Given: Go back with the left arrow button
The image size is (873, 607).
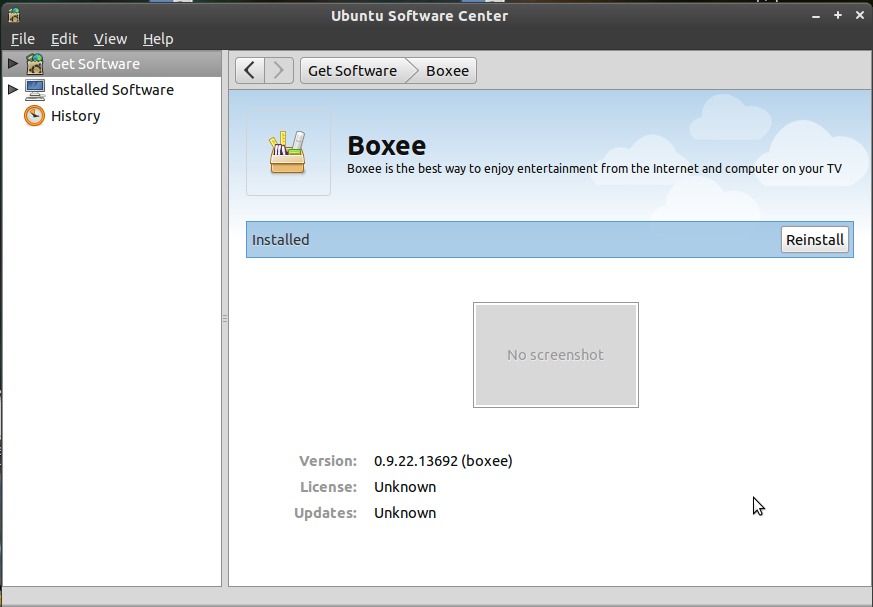Looking at the screenshot, I should (x=249, y=71).
